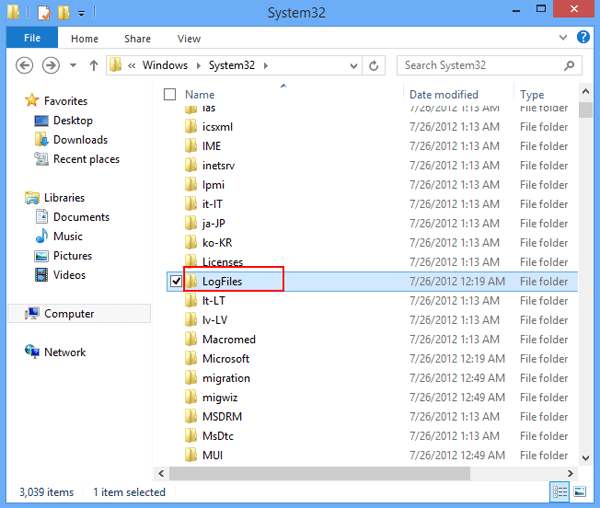Click Windows in the address breadcrumb
Viewport: 600px width, 508px height.
(165, 65)
